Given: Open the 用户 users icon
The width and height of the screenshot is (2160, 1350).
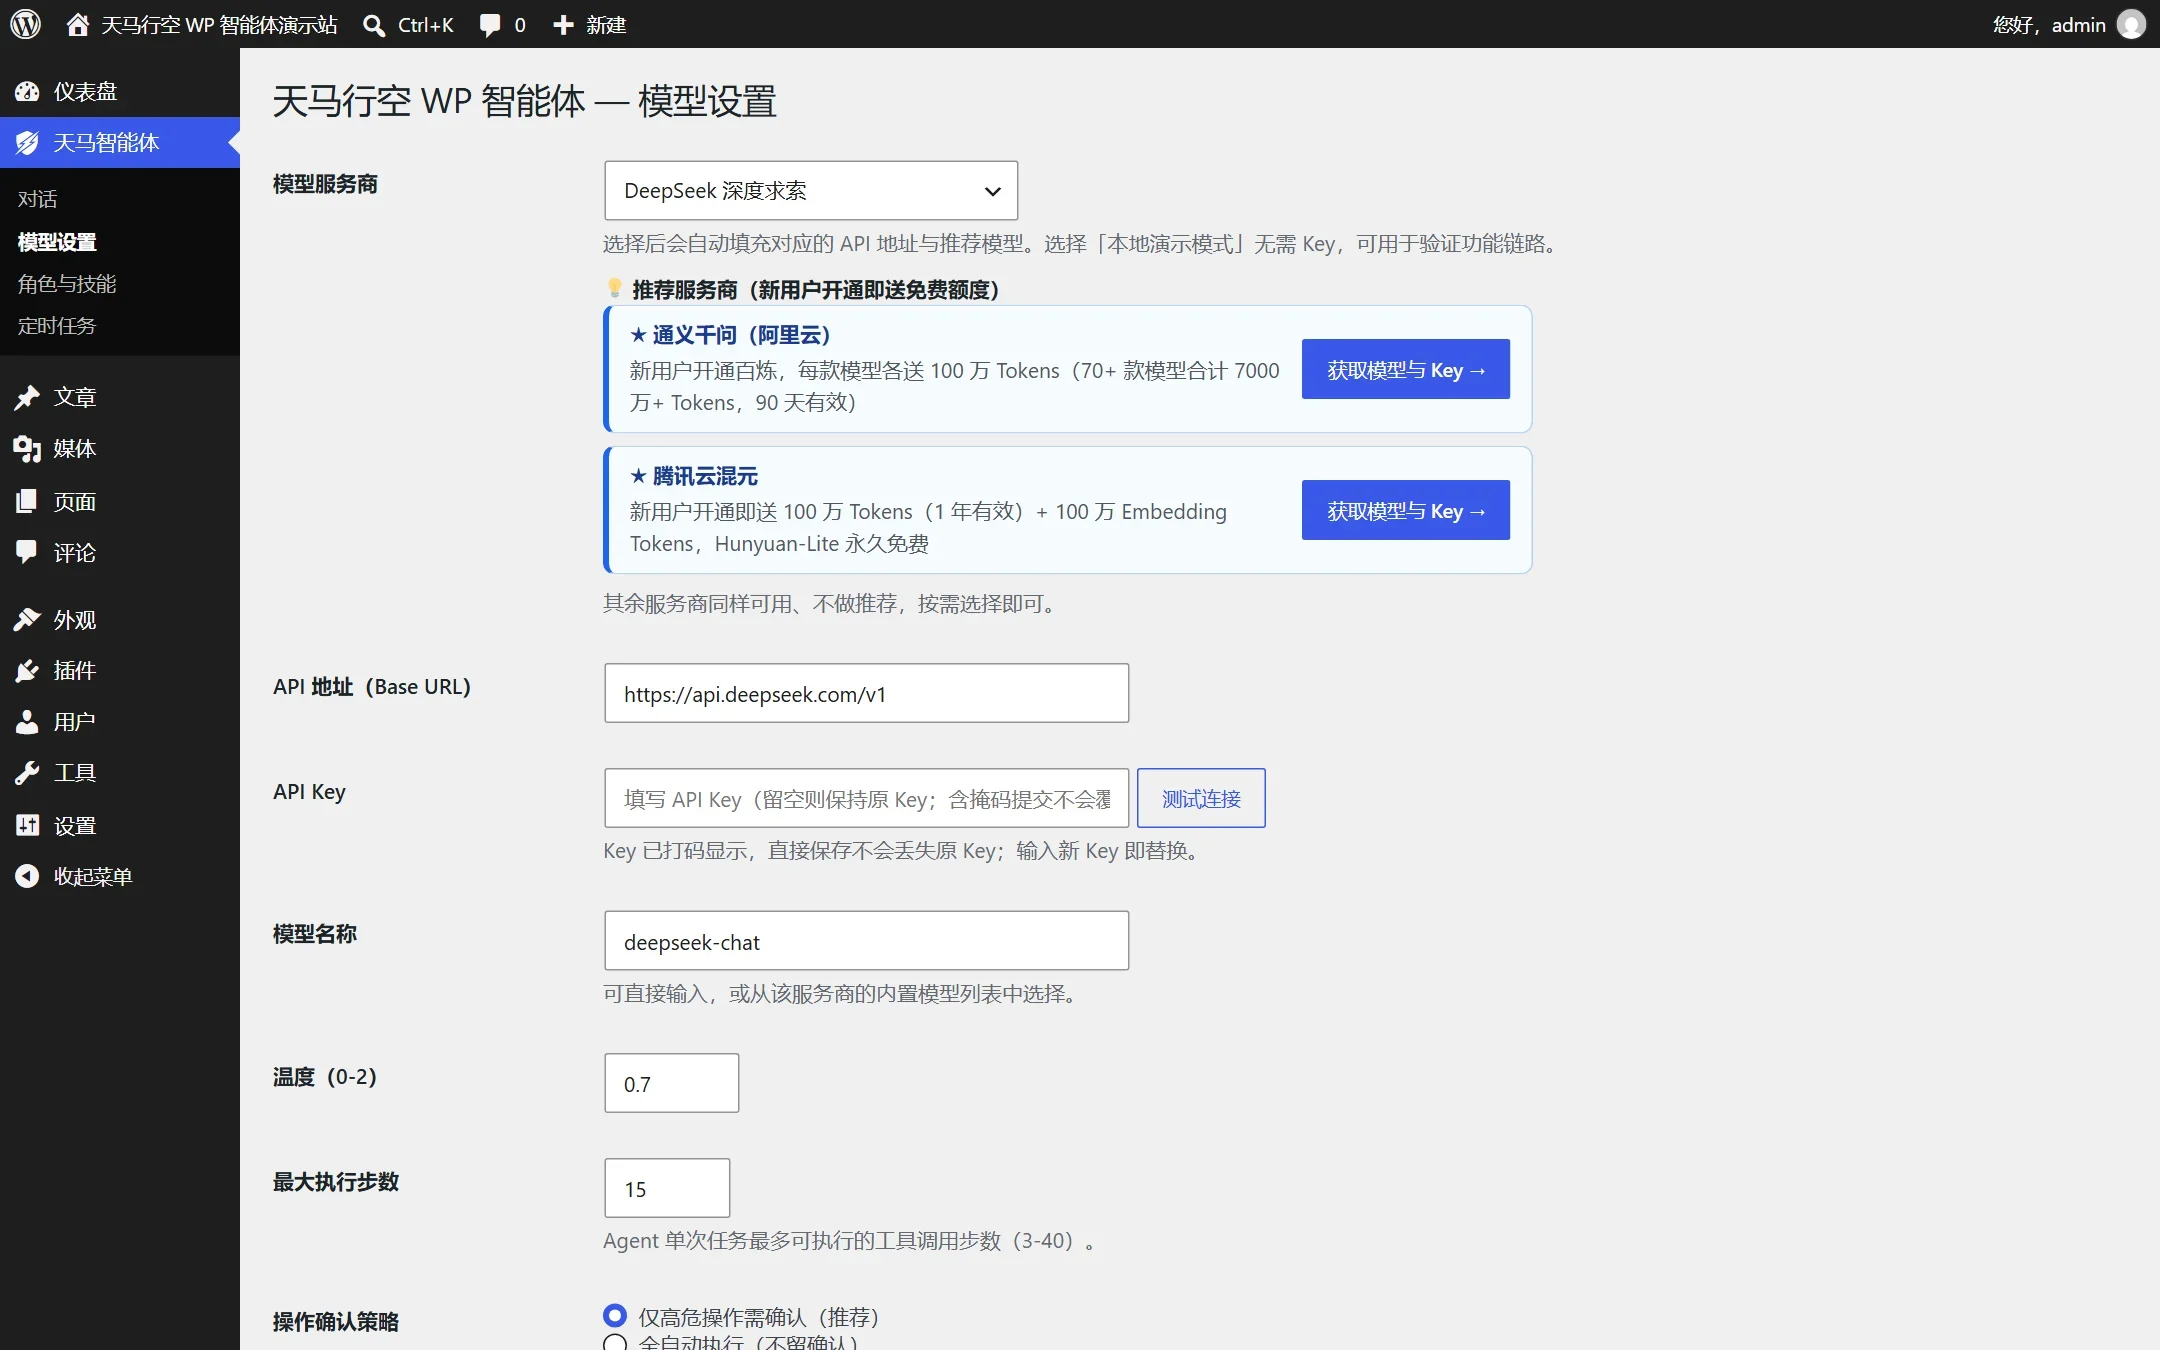Looking at the screenshot, I should [x=27, y=722].
